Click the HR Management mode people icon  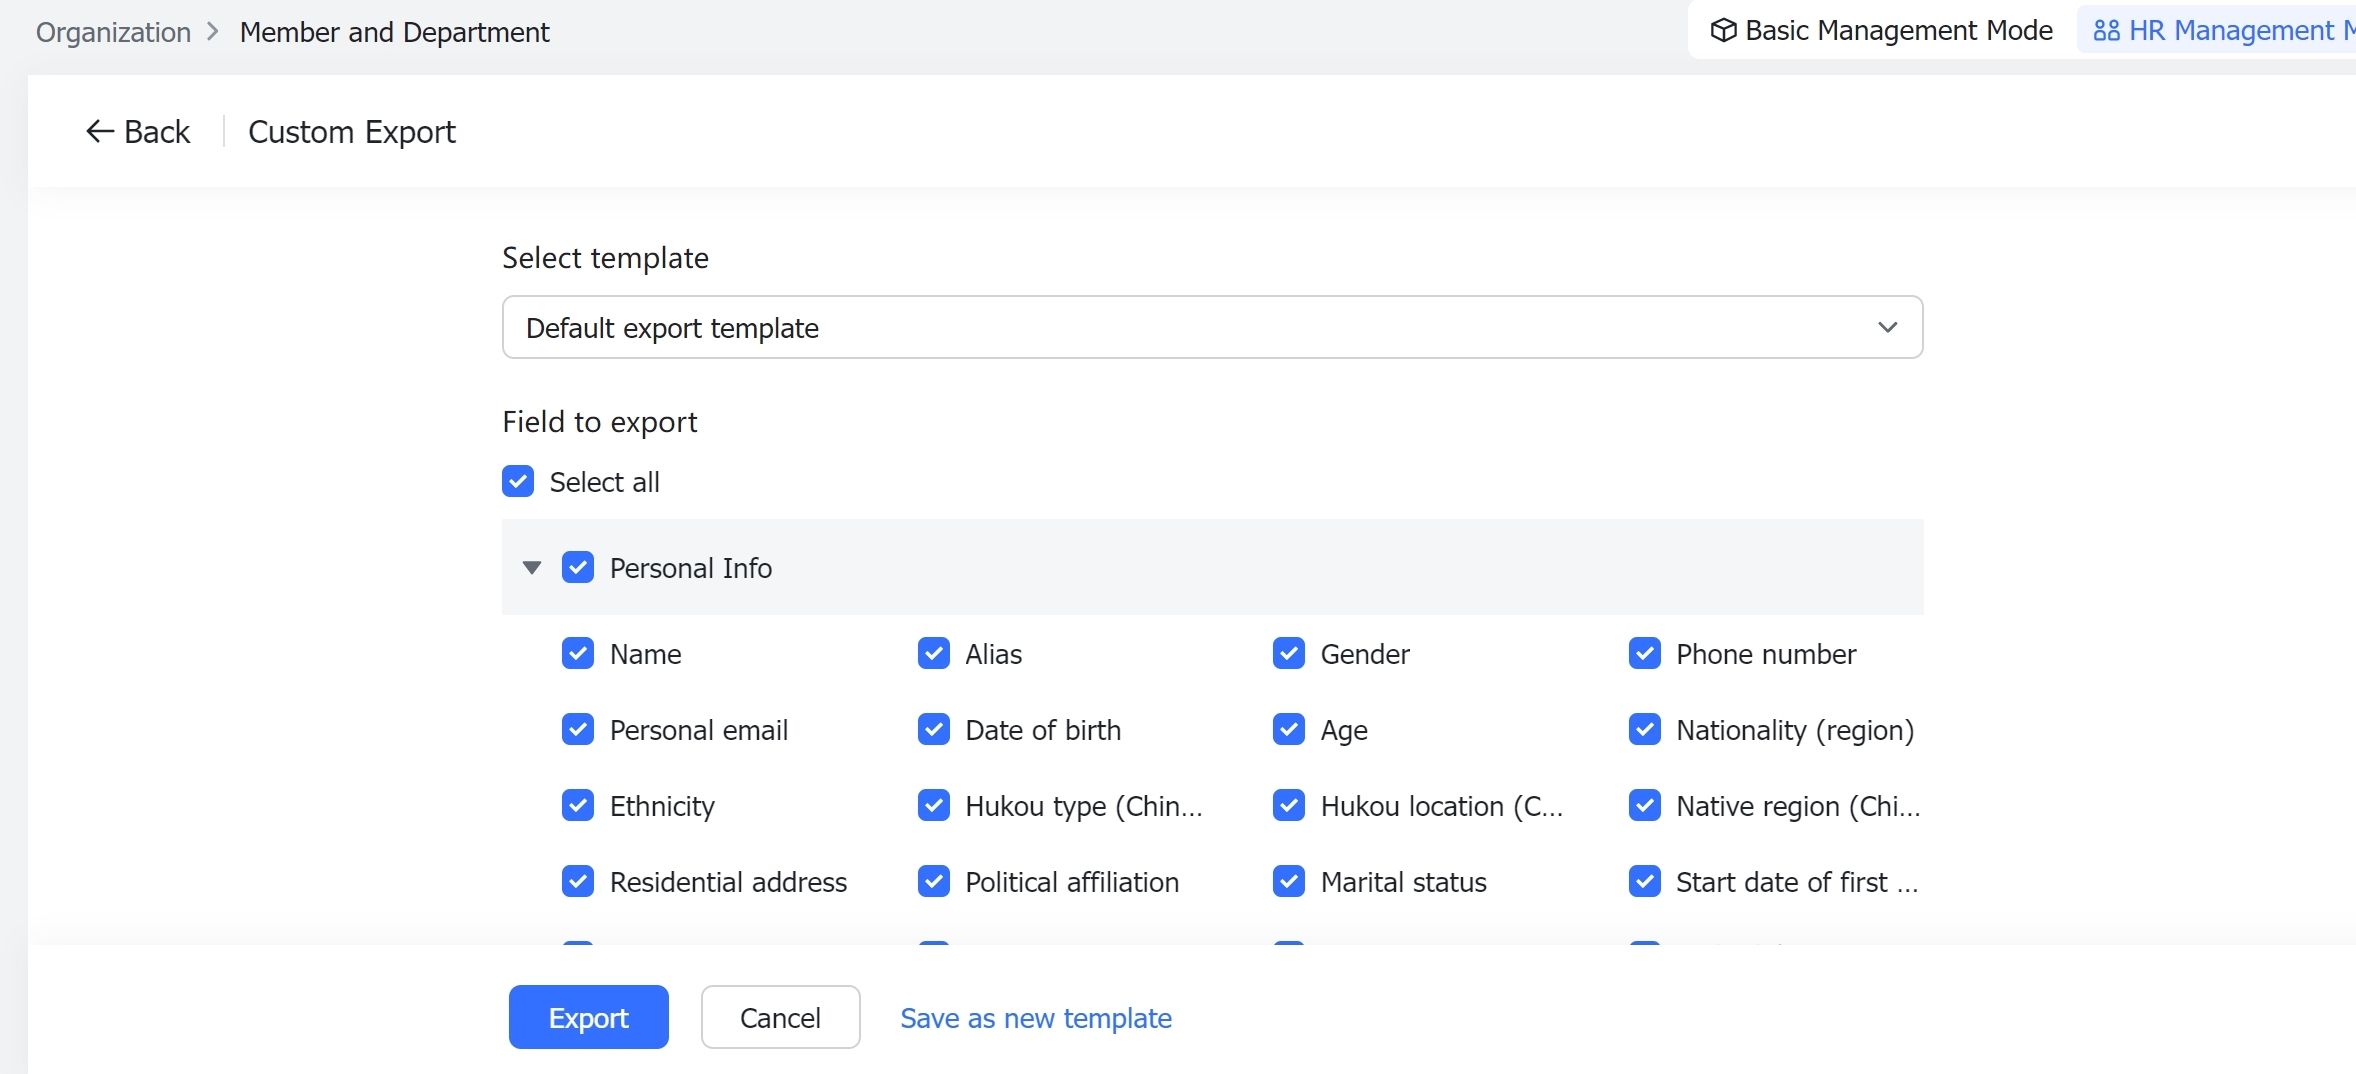(2106, 31)
